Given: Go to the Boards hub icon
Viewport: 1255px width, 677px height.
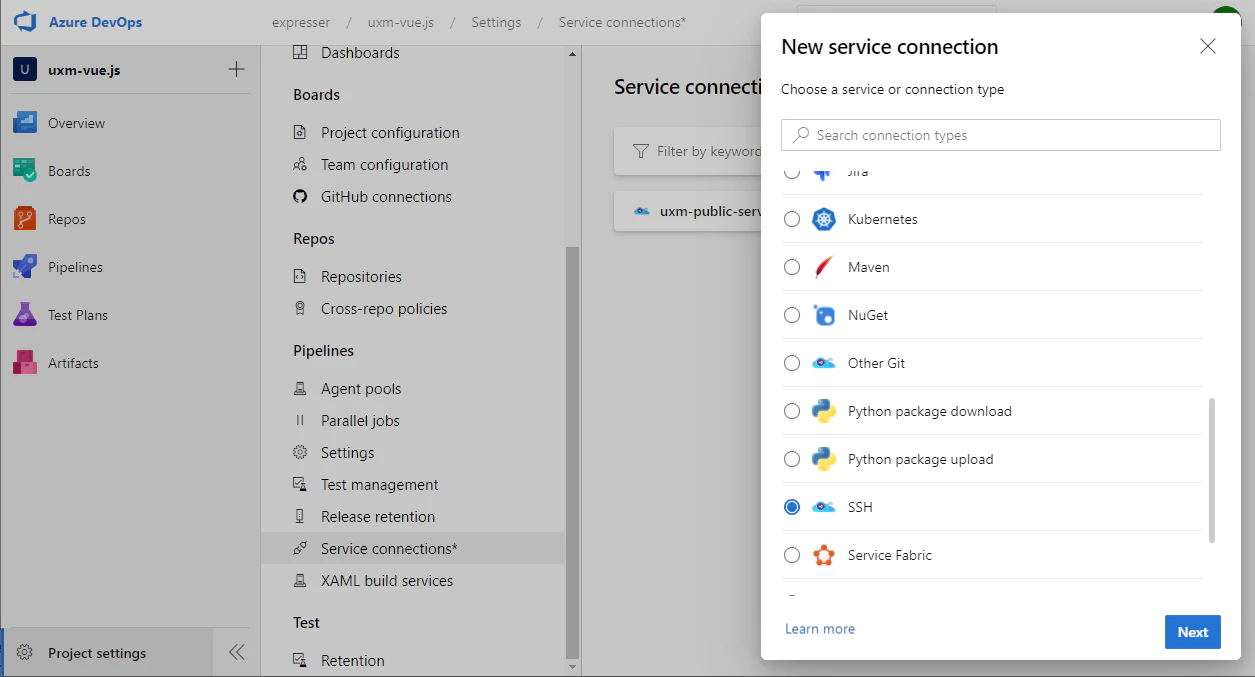Looking at the screenshot, I should [25, 171].
